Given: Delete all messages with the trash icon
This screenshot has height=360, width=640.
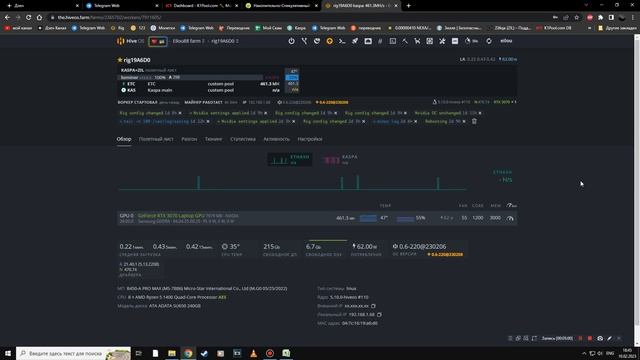Looking at the screenshot, I should click(x=474, y=121).
